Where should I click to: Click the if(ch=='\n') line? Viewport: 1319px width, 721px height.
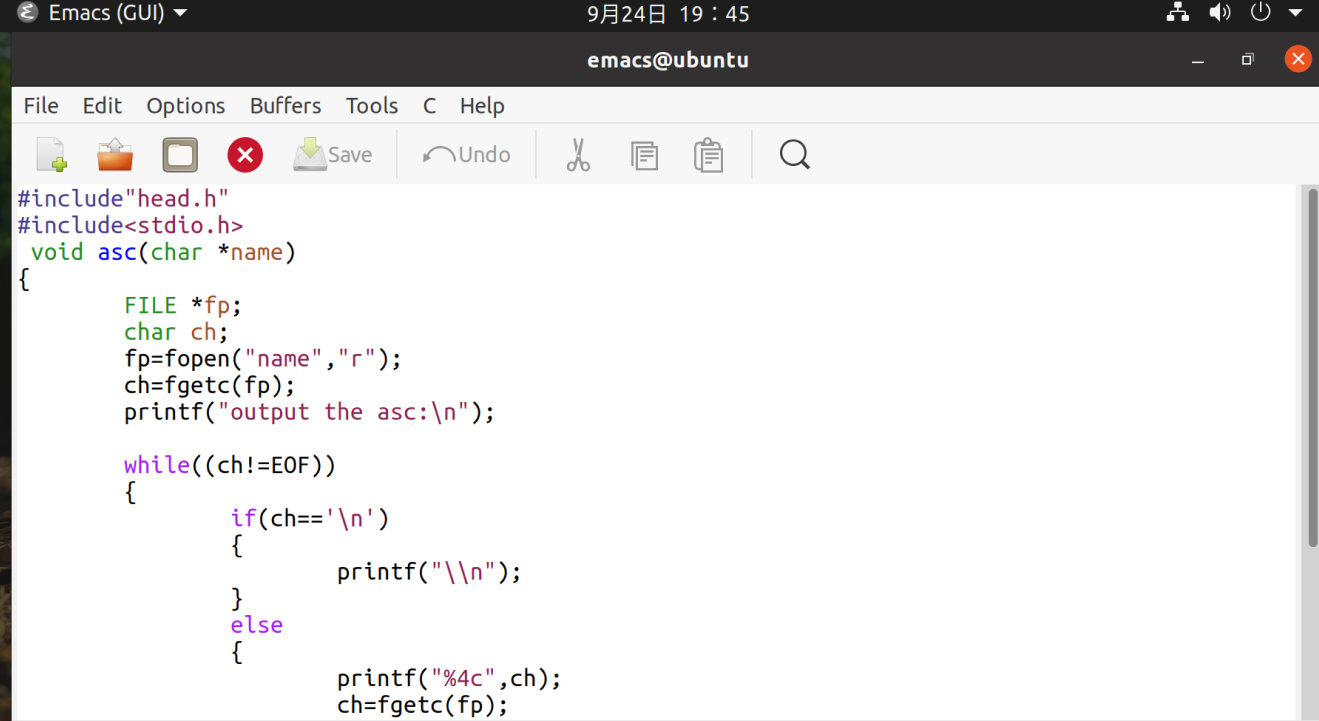pyautogui.click(x=310, y=518)
